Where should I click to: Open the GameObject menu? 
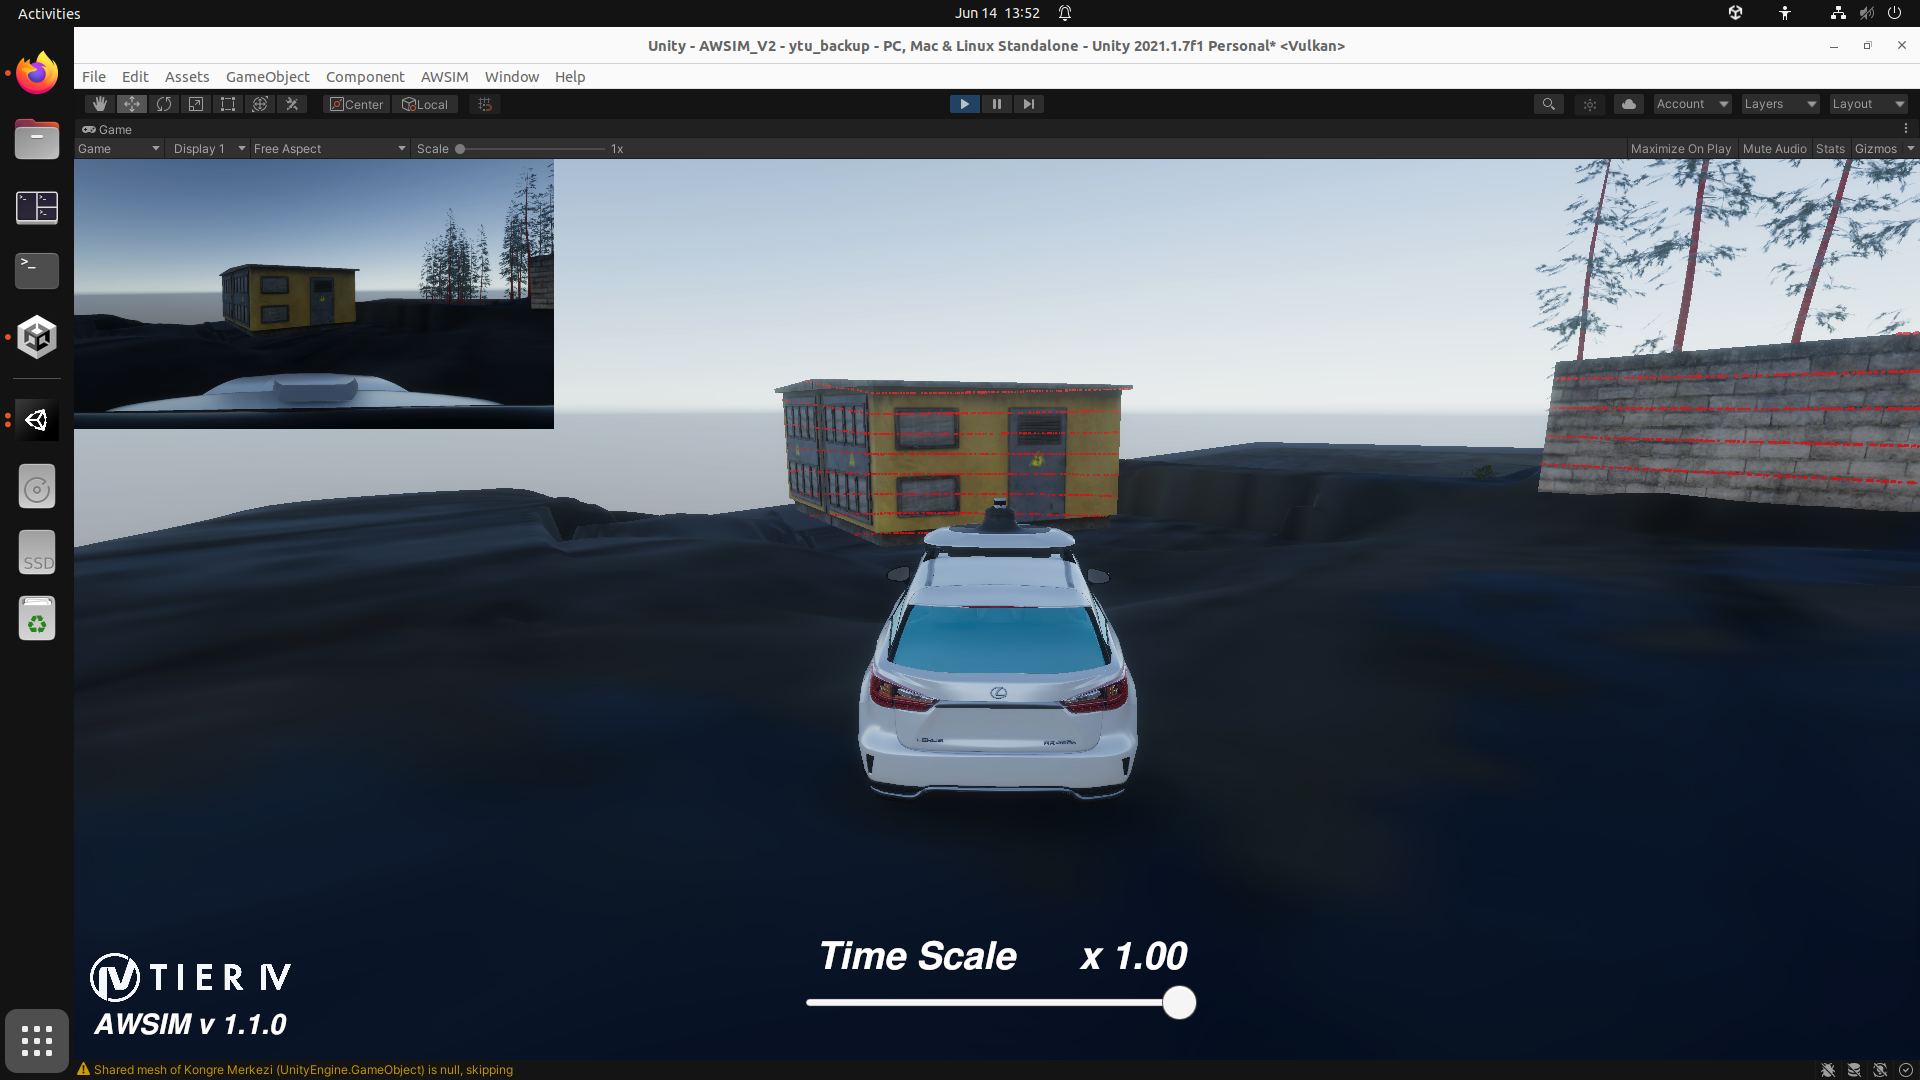point(267,76)
